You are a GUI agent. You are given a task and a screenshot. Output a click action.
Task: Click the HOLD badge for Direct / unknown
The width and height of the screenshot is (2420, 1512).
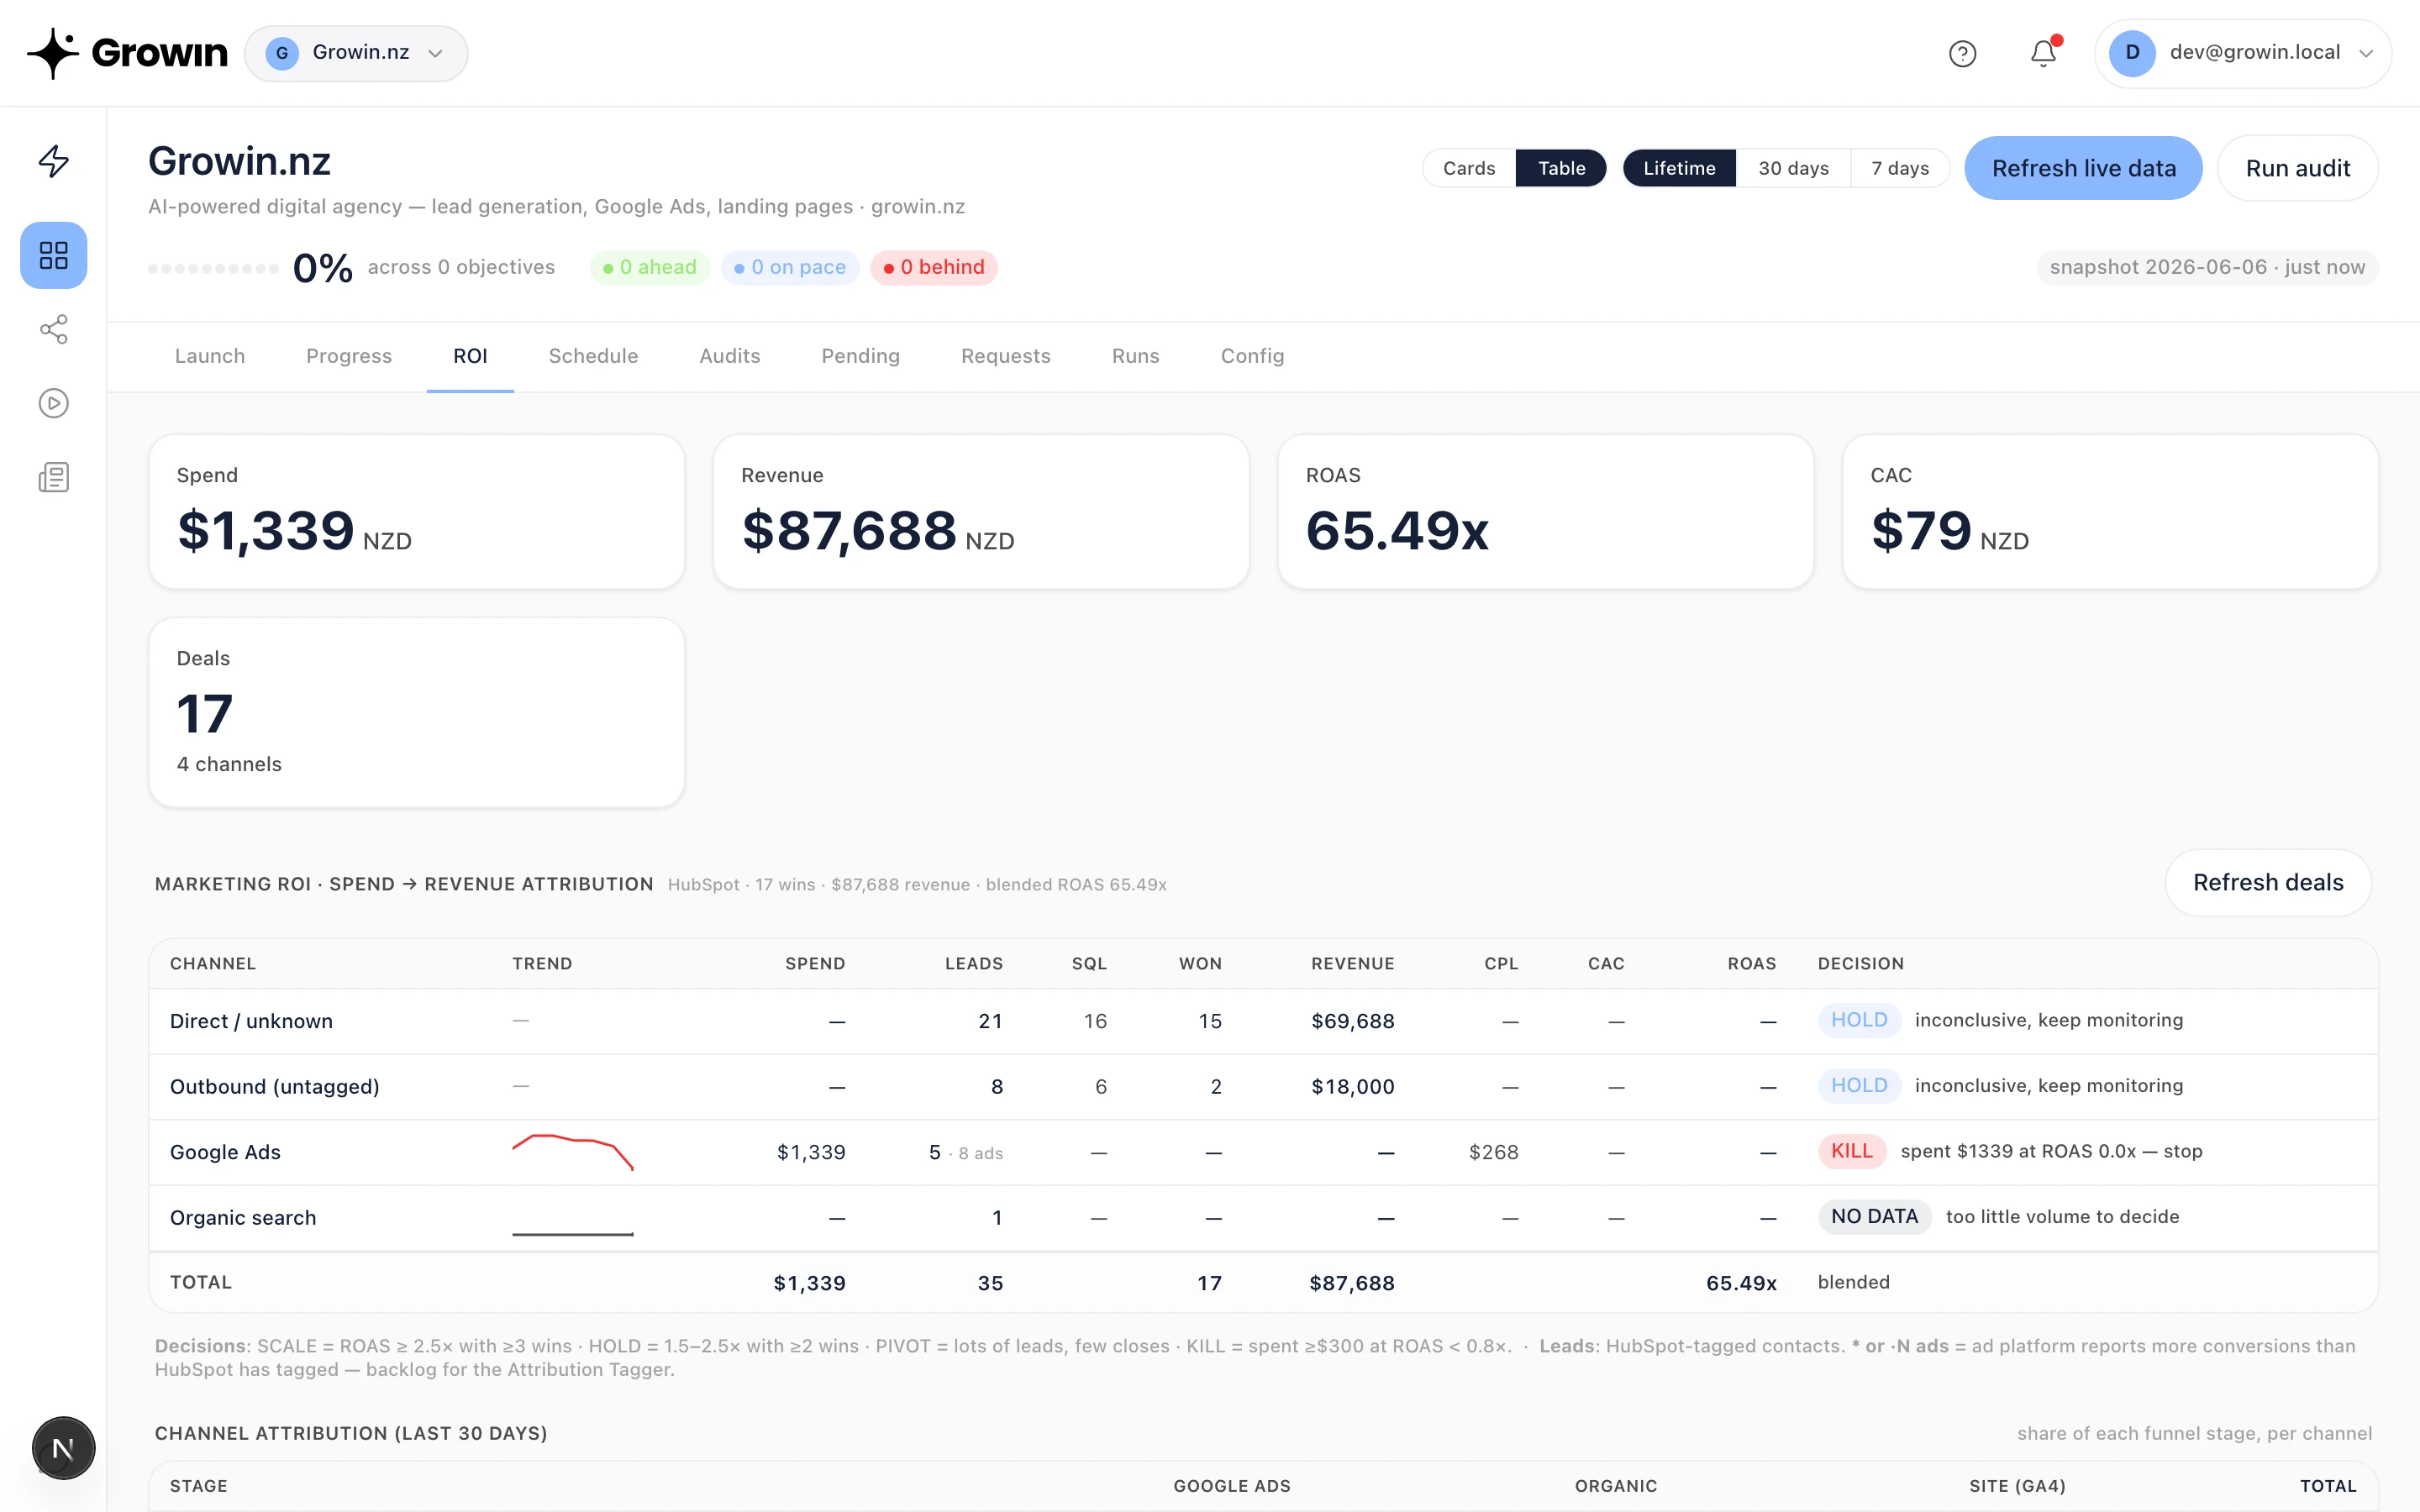[x=1859, y=1020]
